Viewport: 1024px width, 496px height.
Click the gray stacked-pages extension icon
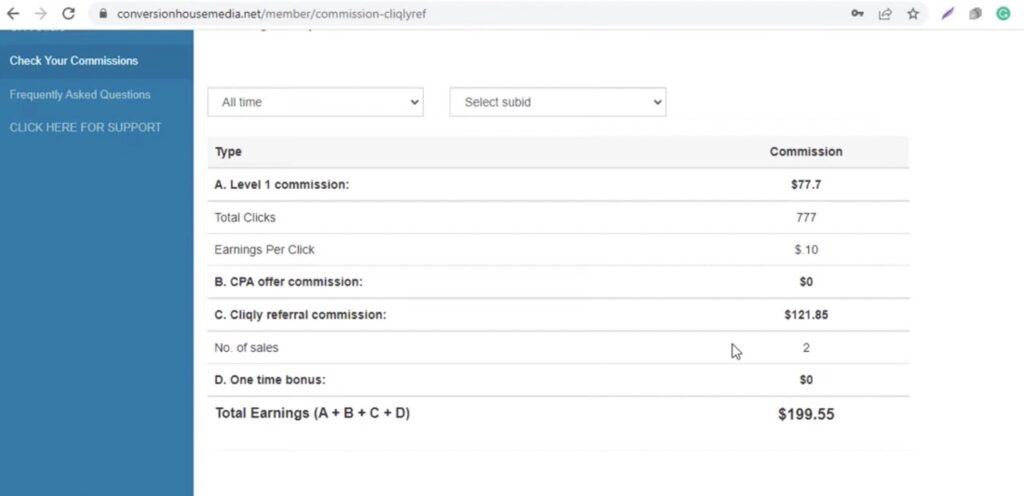[976, 14]
